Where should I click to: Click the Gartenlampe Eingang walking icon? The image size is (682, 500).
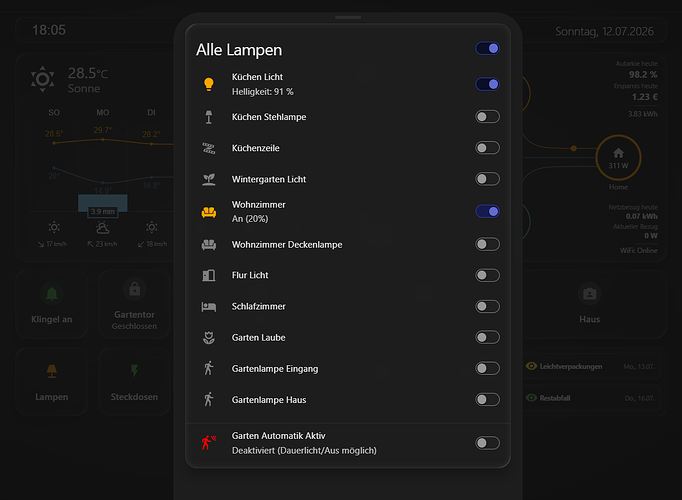[209, 368]
